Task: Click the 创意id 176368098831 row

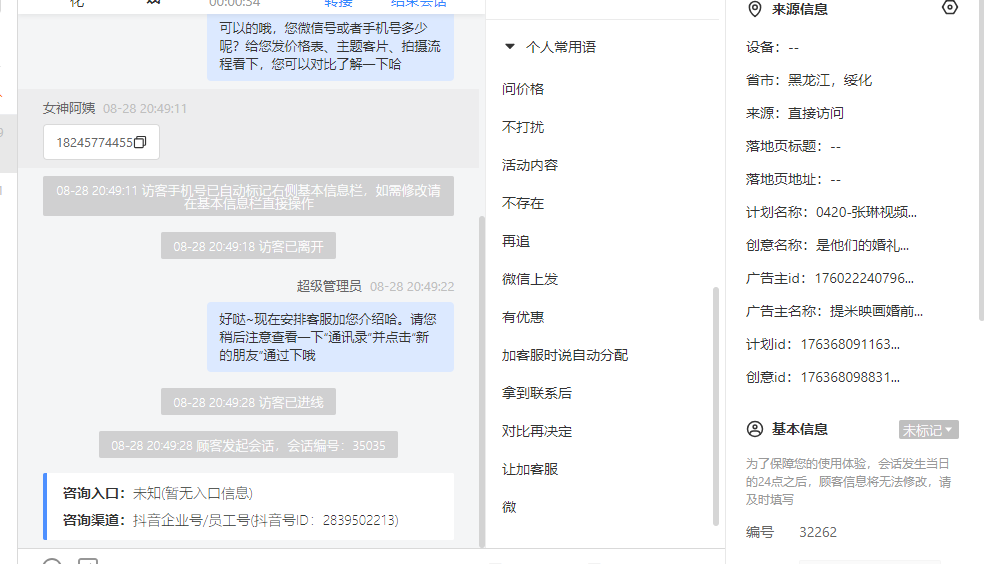Action: coord(823,377)
